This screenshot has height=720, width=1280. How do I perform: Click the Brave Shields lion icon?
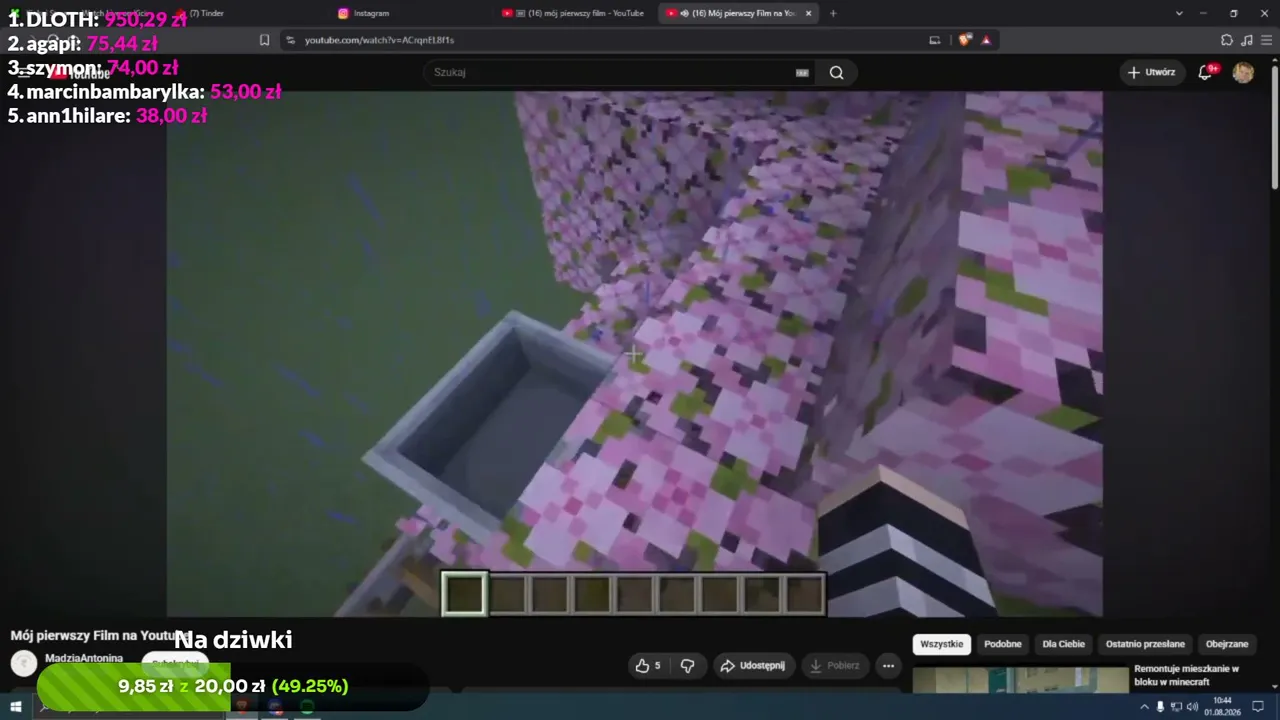click(x=964, y=40)
